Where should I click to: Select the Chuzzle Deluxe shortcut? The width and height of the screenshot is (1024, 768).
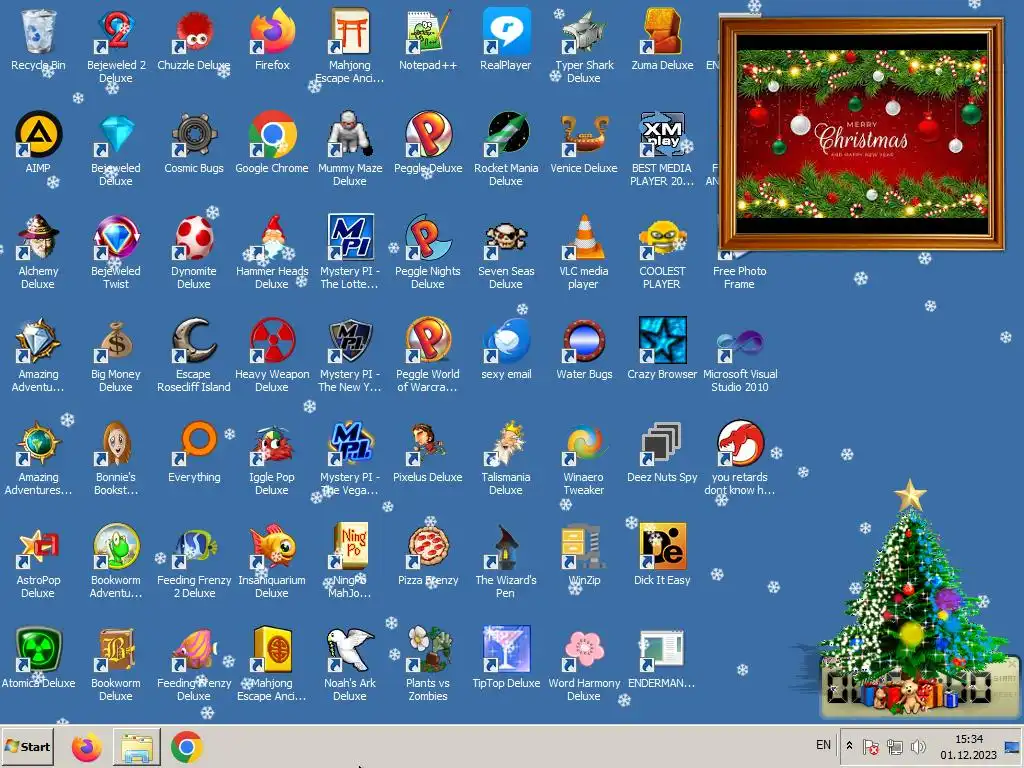tap(193, 31)
